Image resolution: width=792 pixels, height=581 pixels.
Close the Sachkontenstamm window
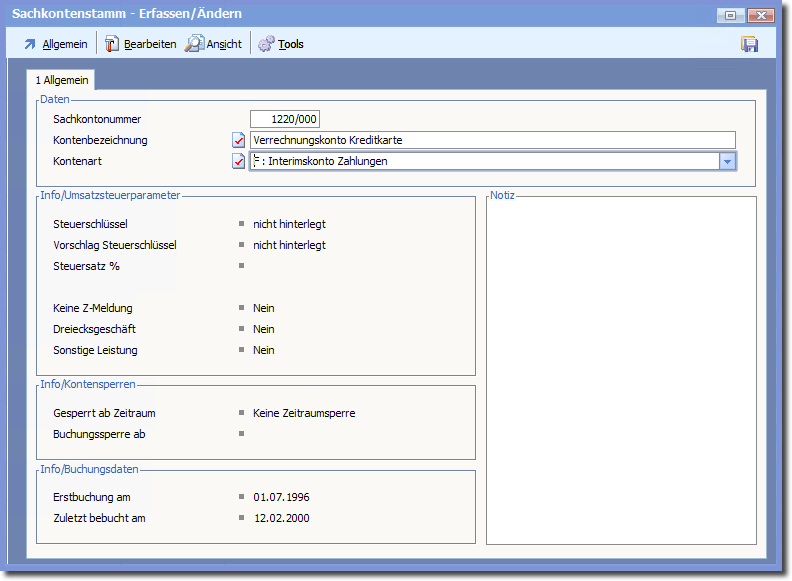click(x=760, y=15)
